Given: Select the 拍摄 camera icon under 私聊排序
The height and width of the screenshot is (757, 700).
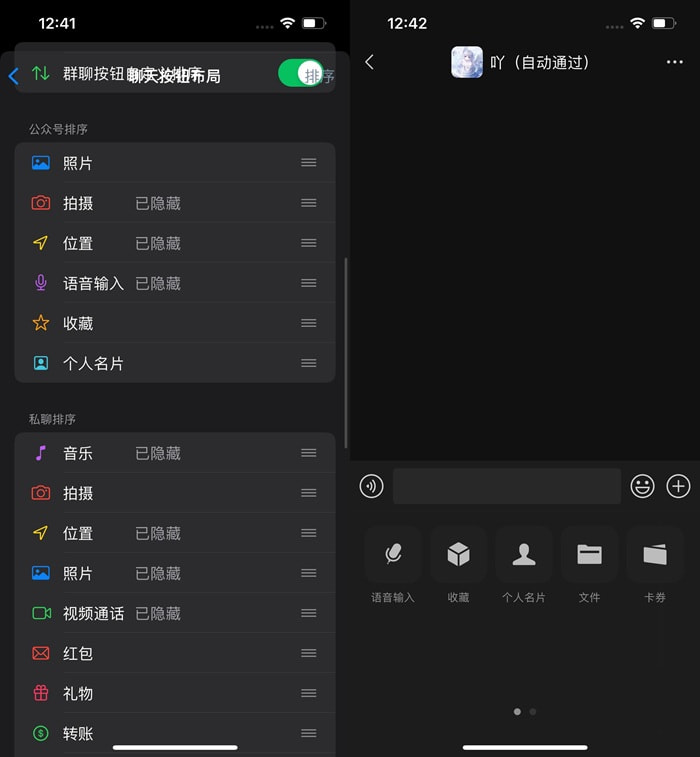Looking at the screenshot, I should tap(41, 493).
